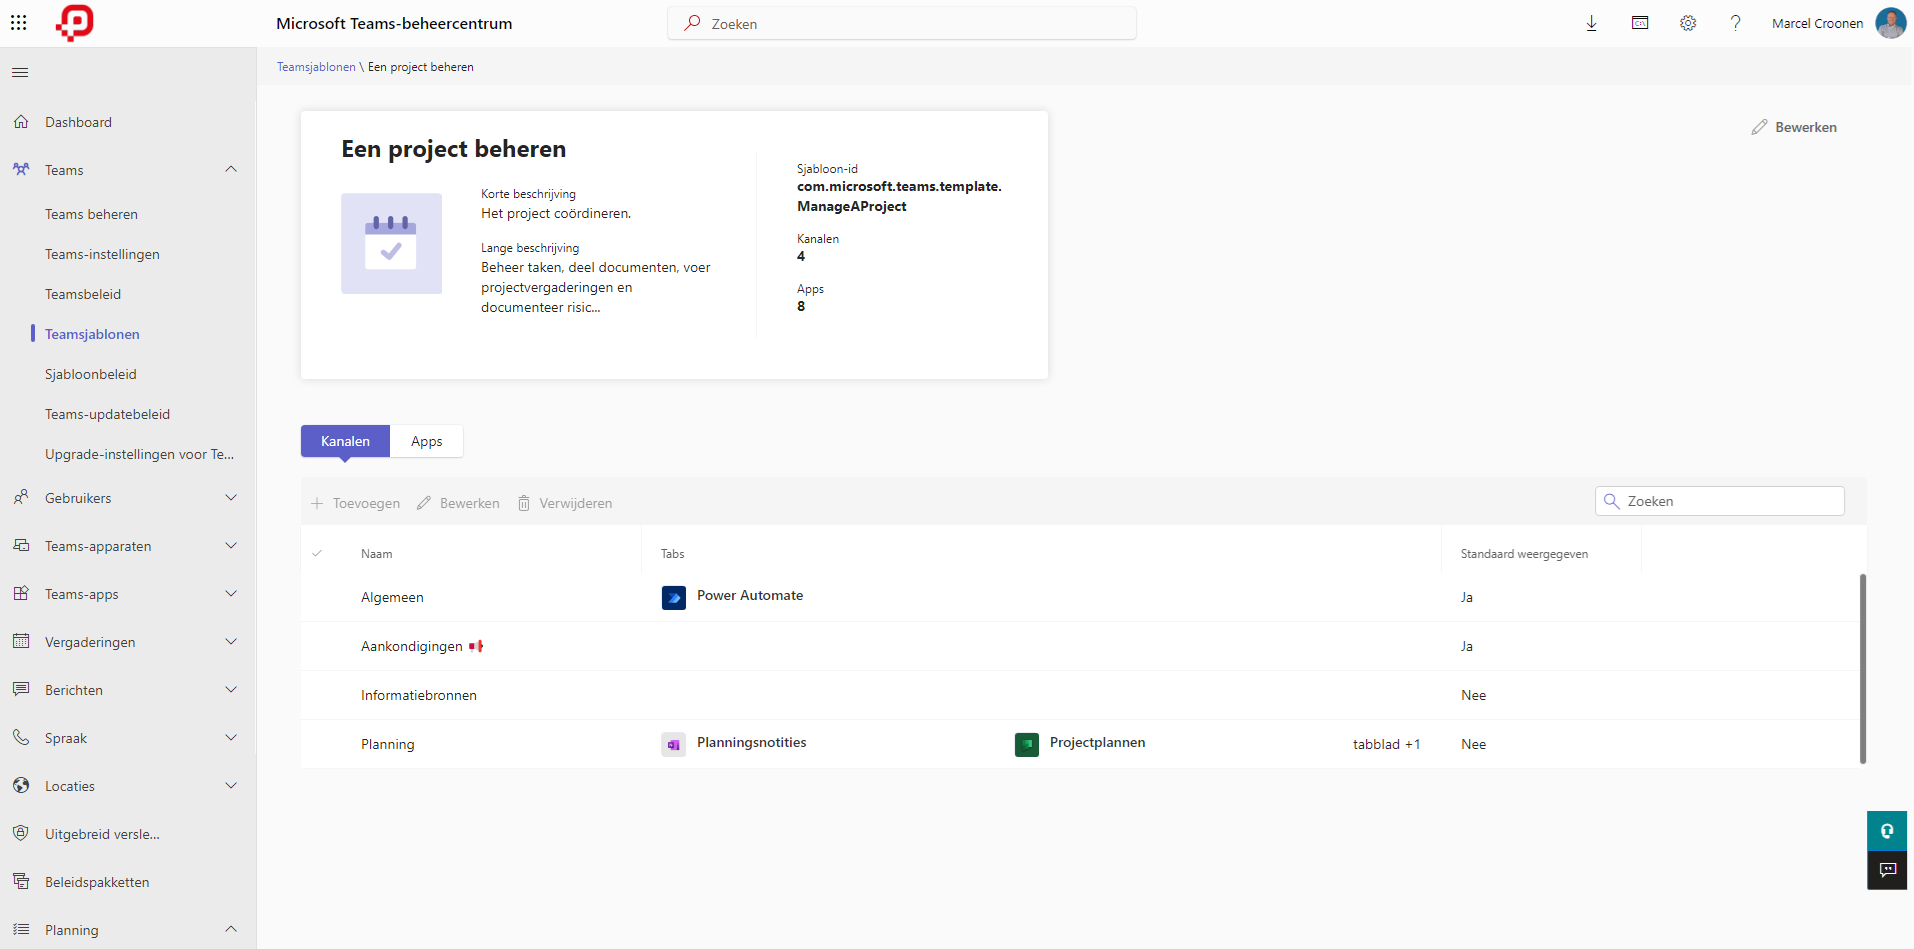Screen dimensions: 1914x949
Task: Select the Aankondigingen channel row
Action: pos(1080,646)
